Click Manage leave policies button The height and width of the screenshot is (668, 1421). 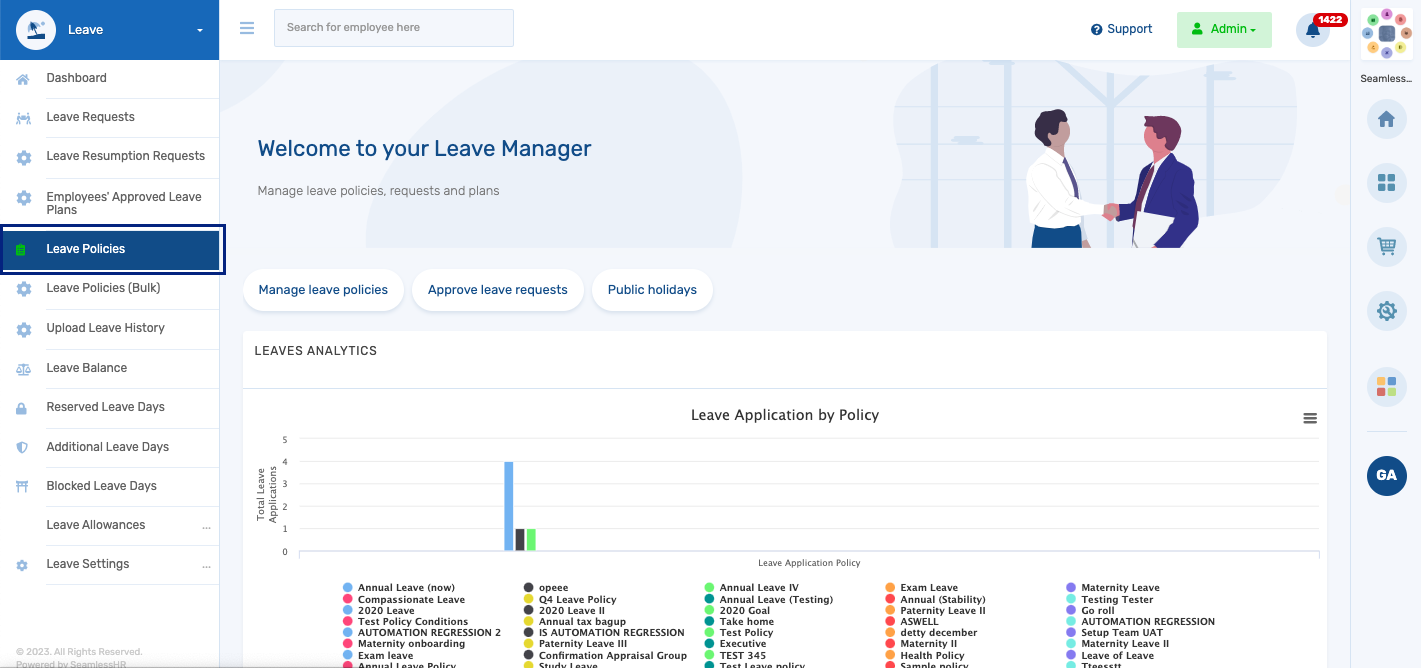(x=323, y=290)
